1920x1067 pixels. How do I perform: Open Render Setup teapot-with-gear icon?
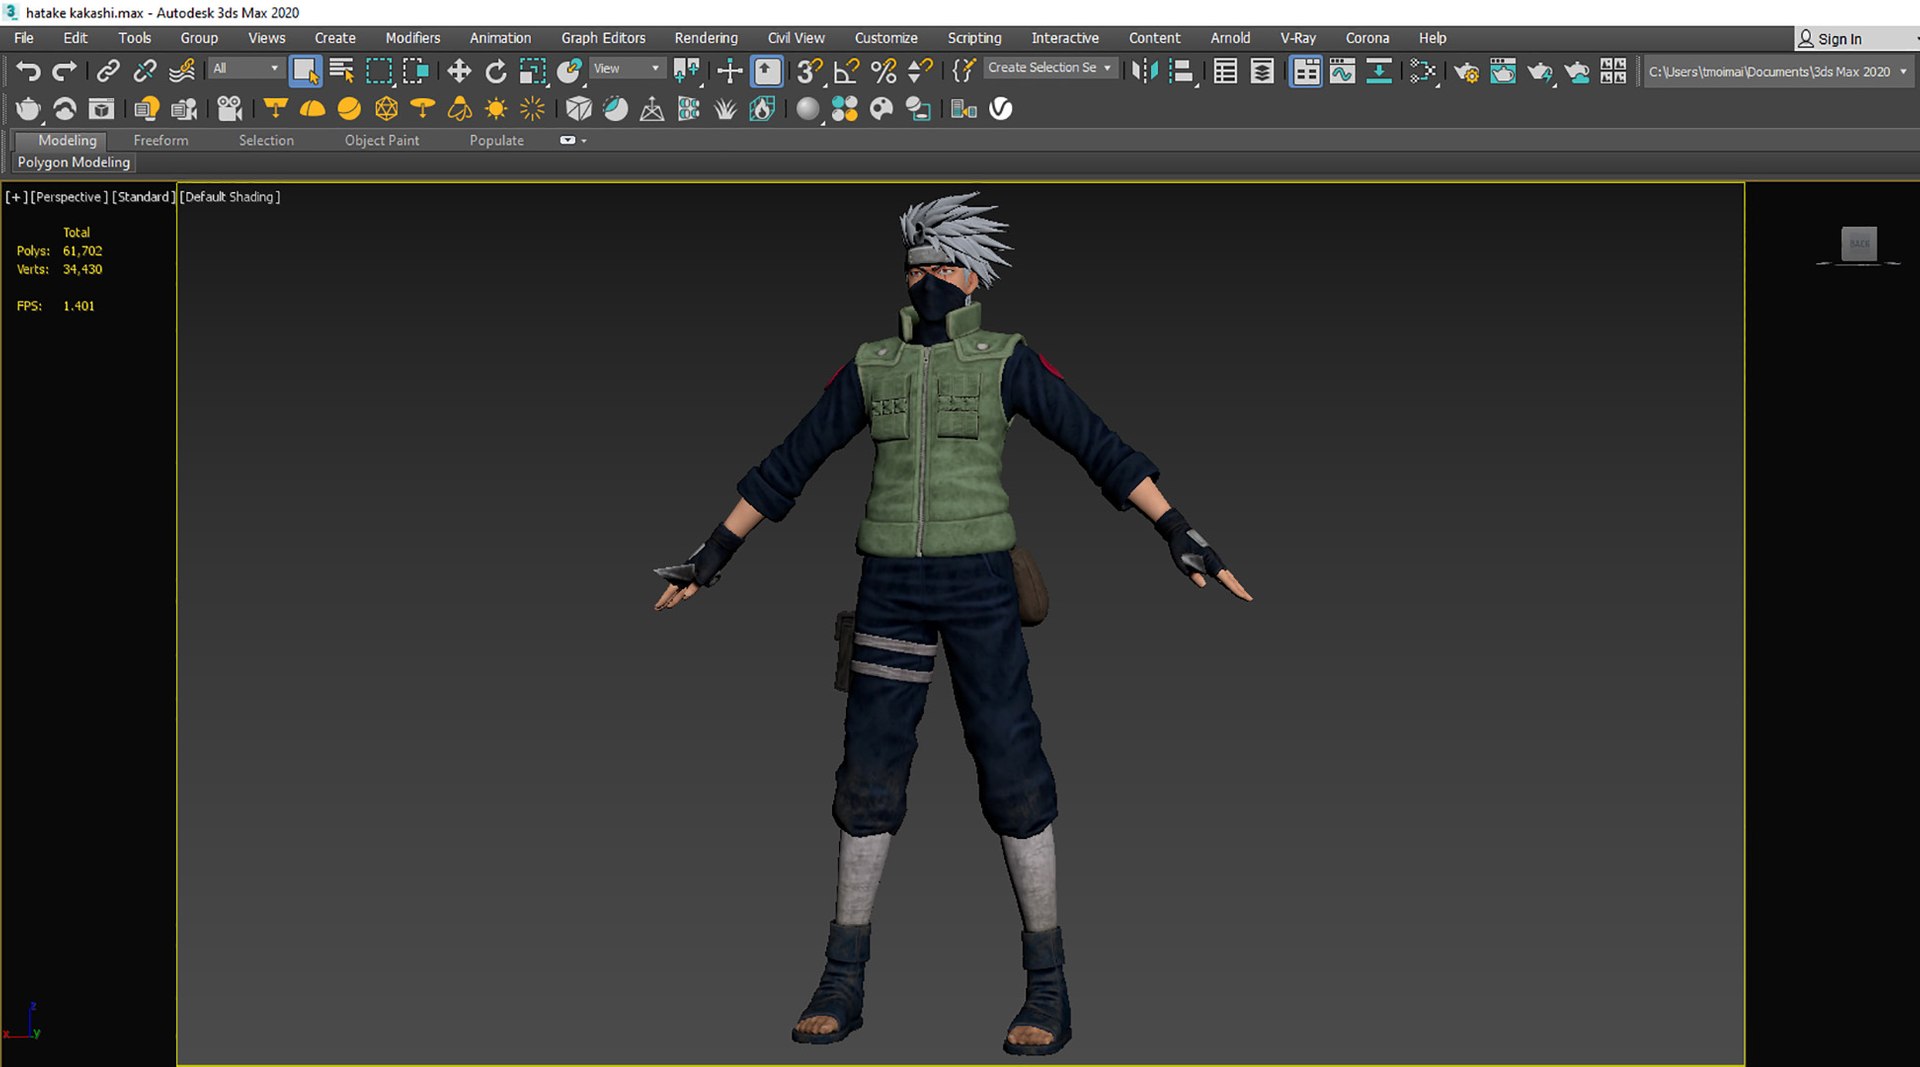click(1467, 71)
